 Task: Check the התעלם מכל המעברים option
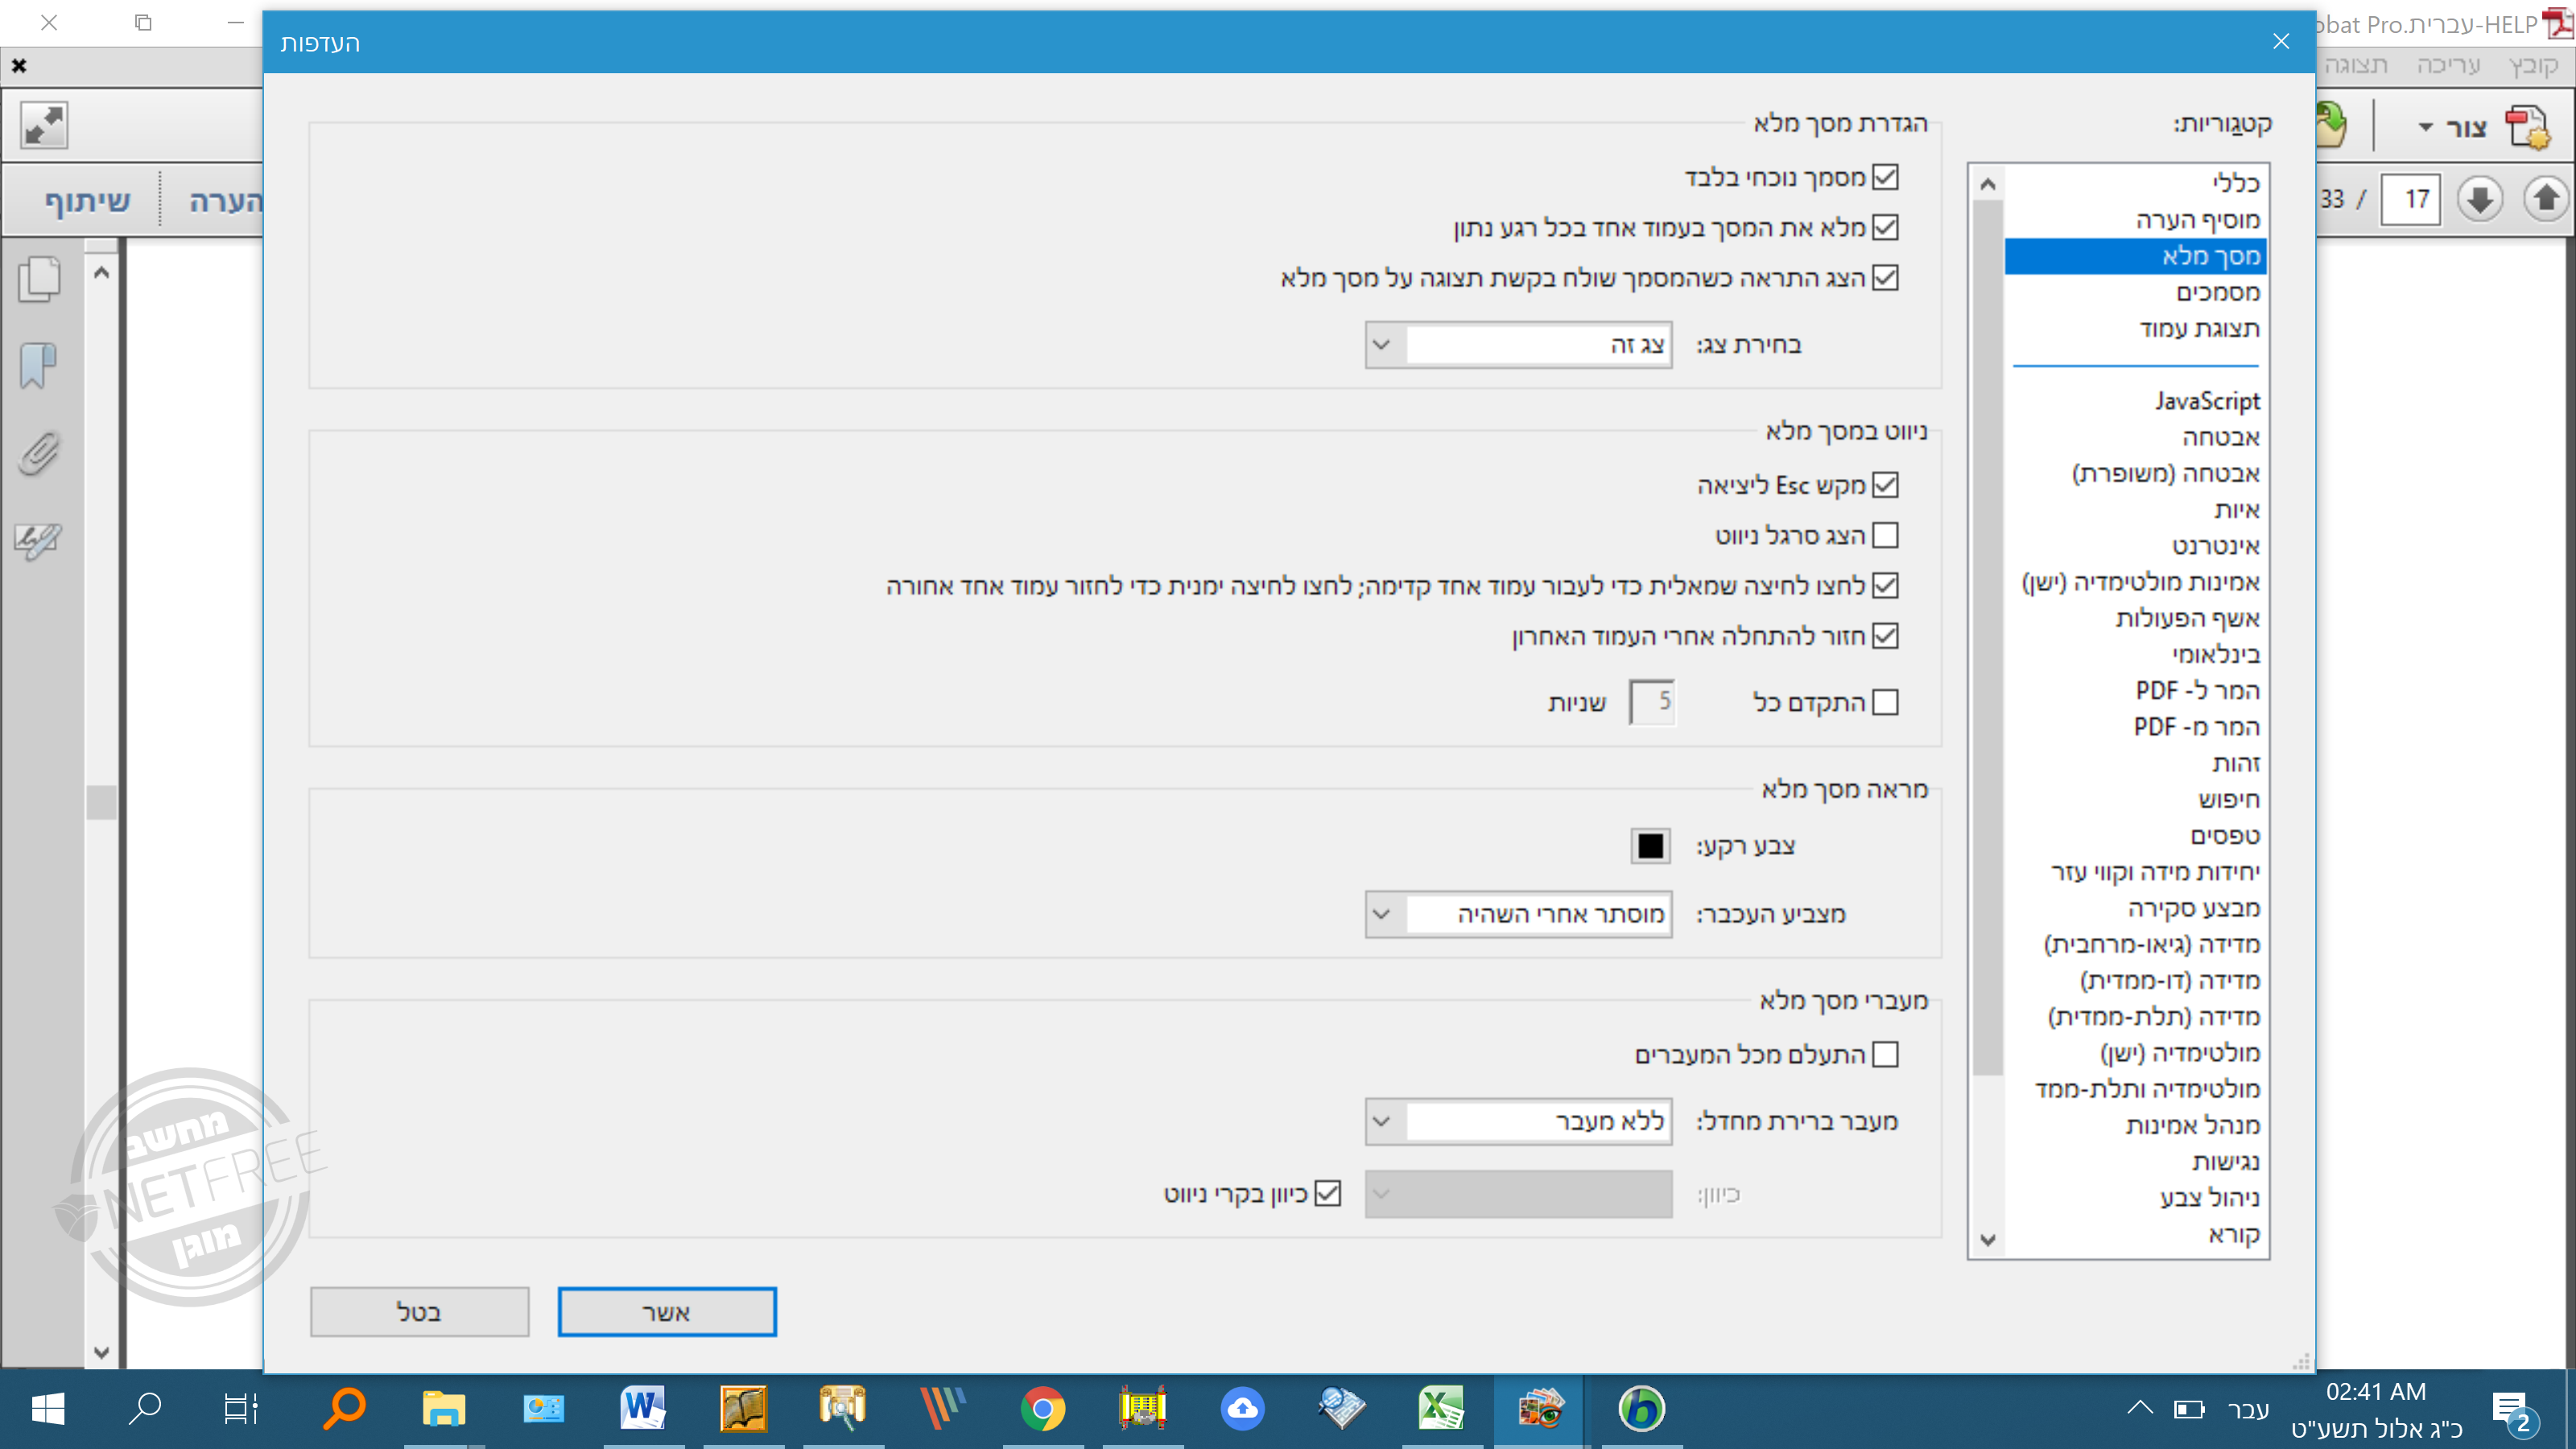click(x=1884, y=1054)
